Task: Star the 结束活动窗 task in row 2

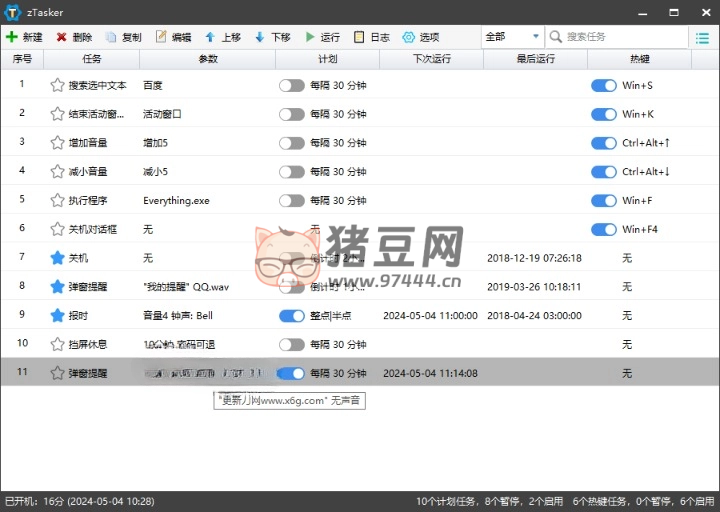Action: [x=57, y=114]
